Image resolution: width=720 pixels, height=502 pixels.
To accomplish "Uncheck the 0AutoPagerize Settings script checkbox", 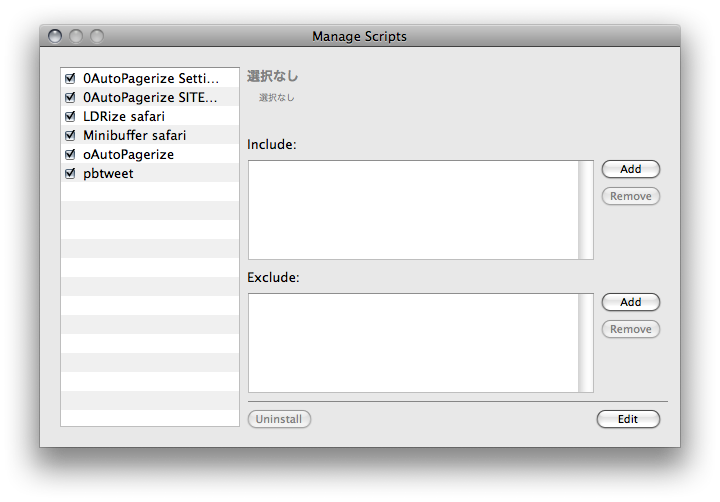I will click(x=70, y=78).
